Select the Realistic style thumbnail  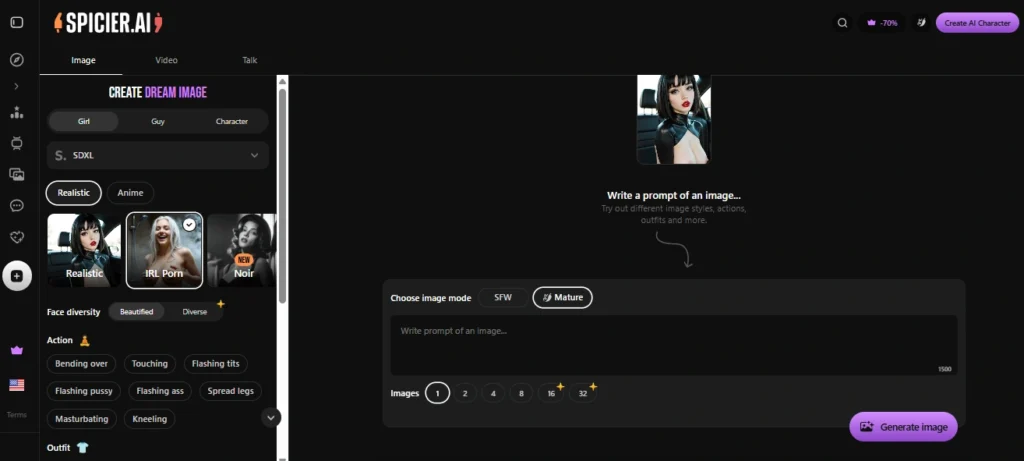[x=84, y=250]
